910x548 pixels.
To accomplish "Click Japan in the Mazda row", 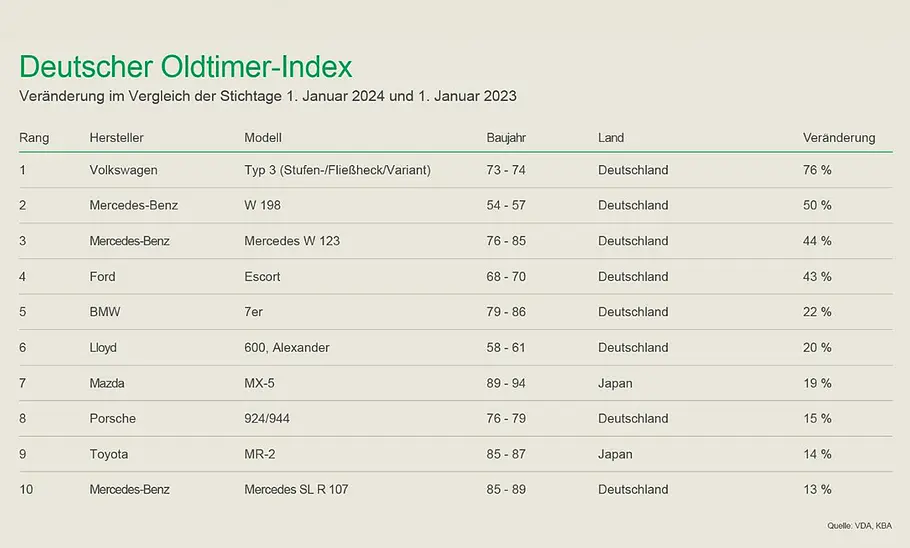I will pyautogui.click(x=615, y=384).
